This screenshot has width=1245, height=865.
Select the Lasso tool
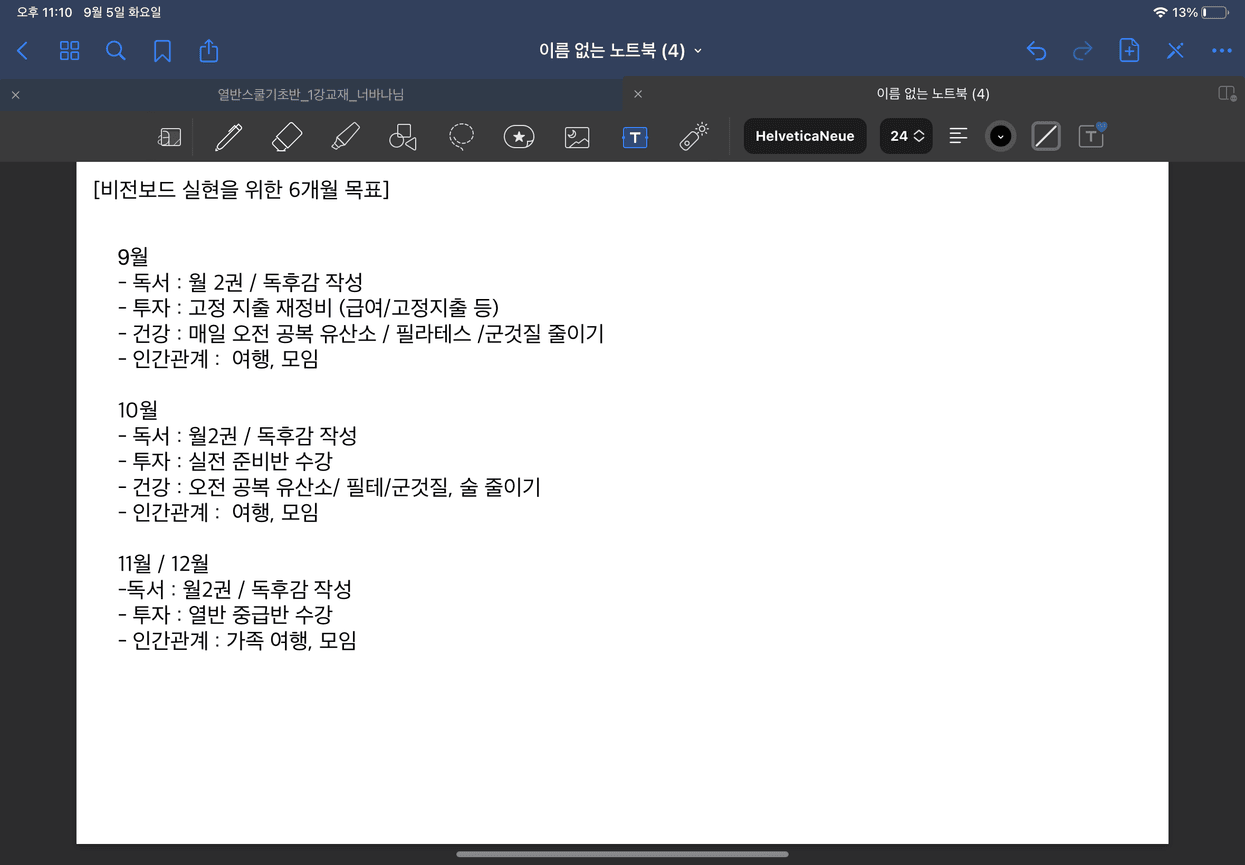(x=461, y=137)
